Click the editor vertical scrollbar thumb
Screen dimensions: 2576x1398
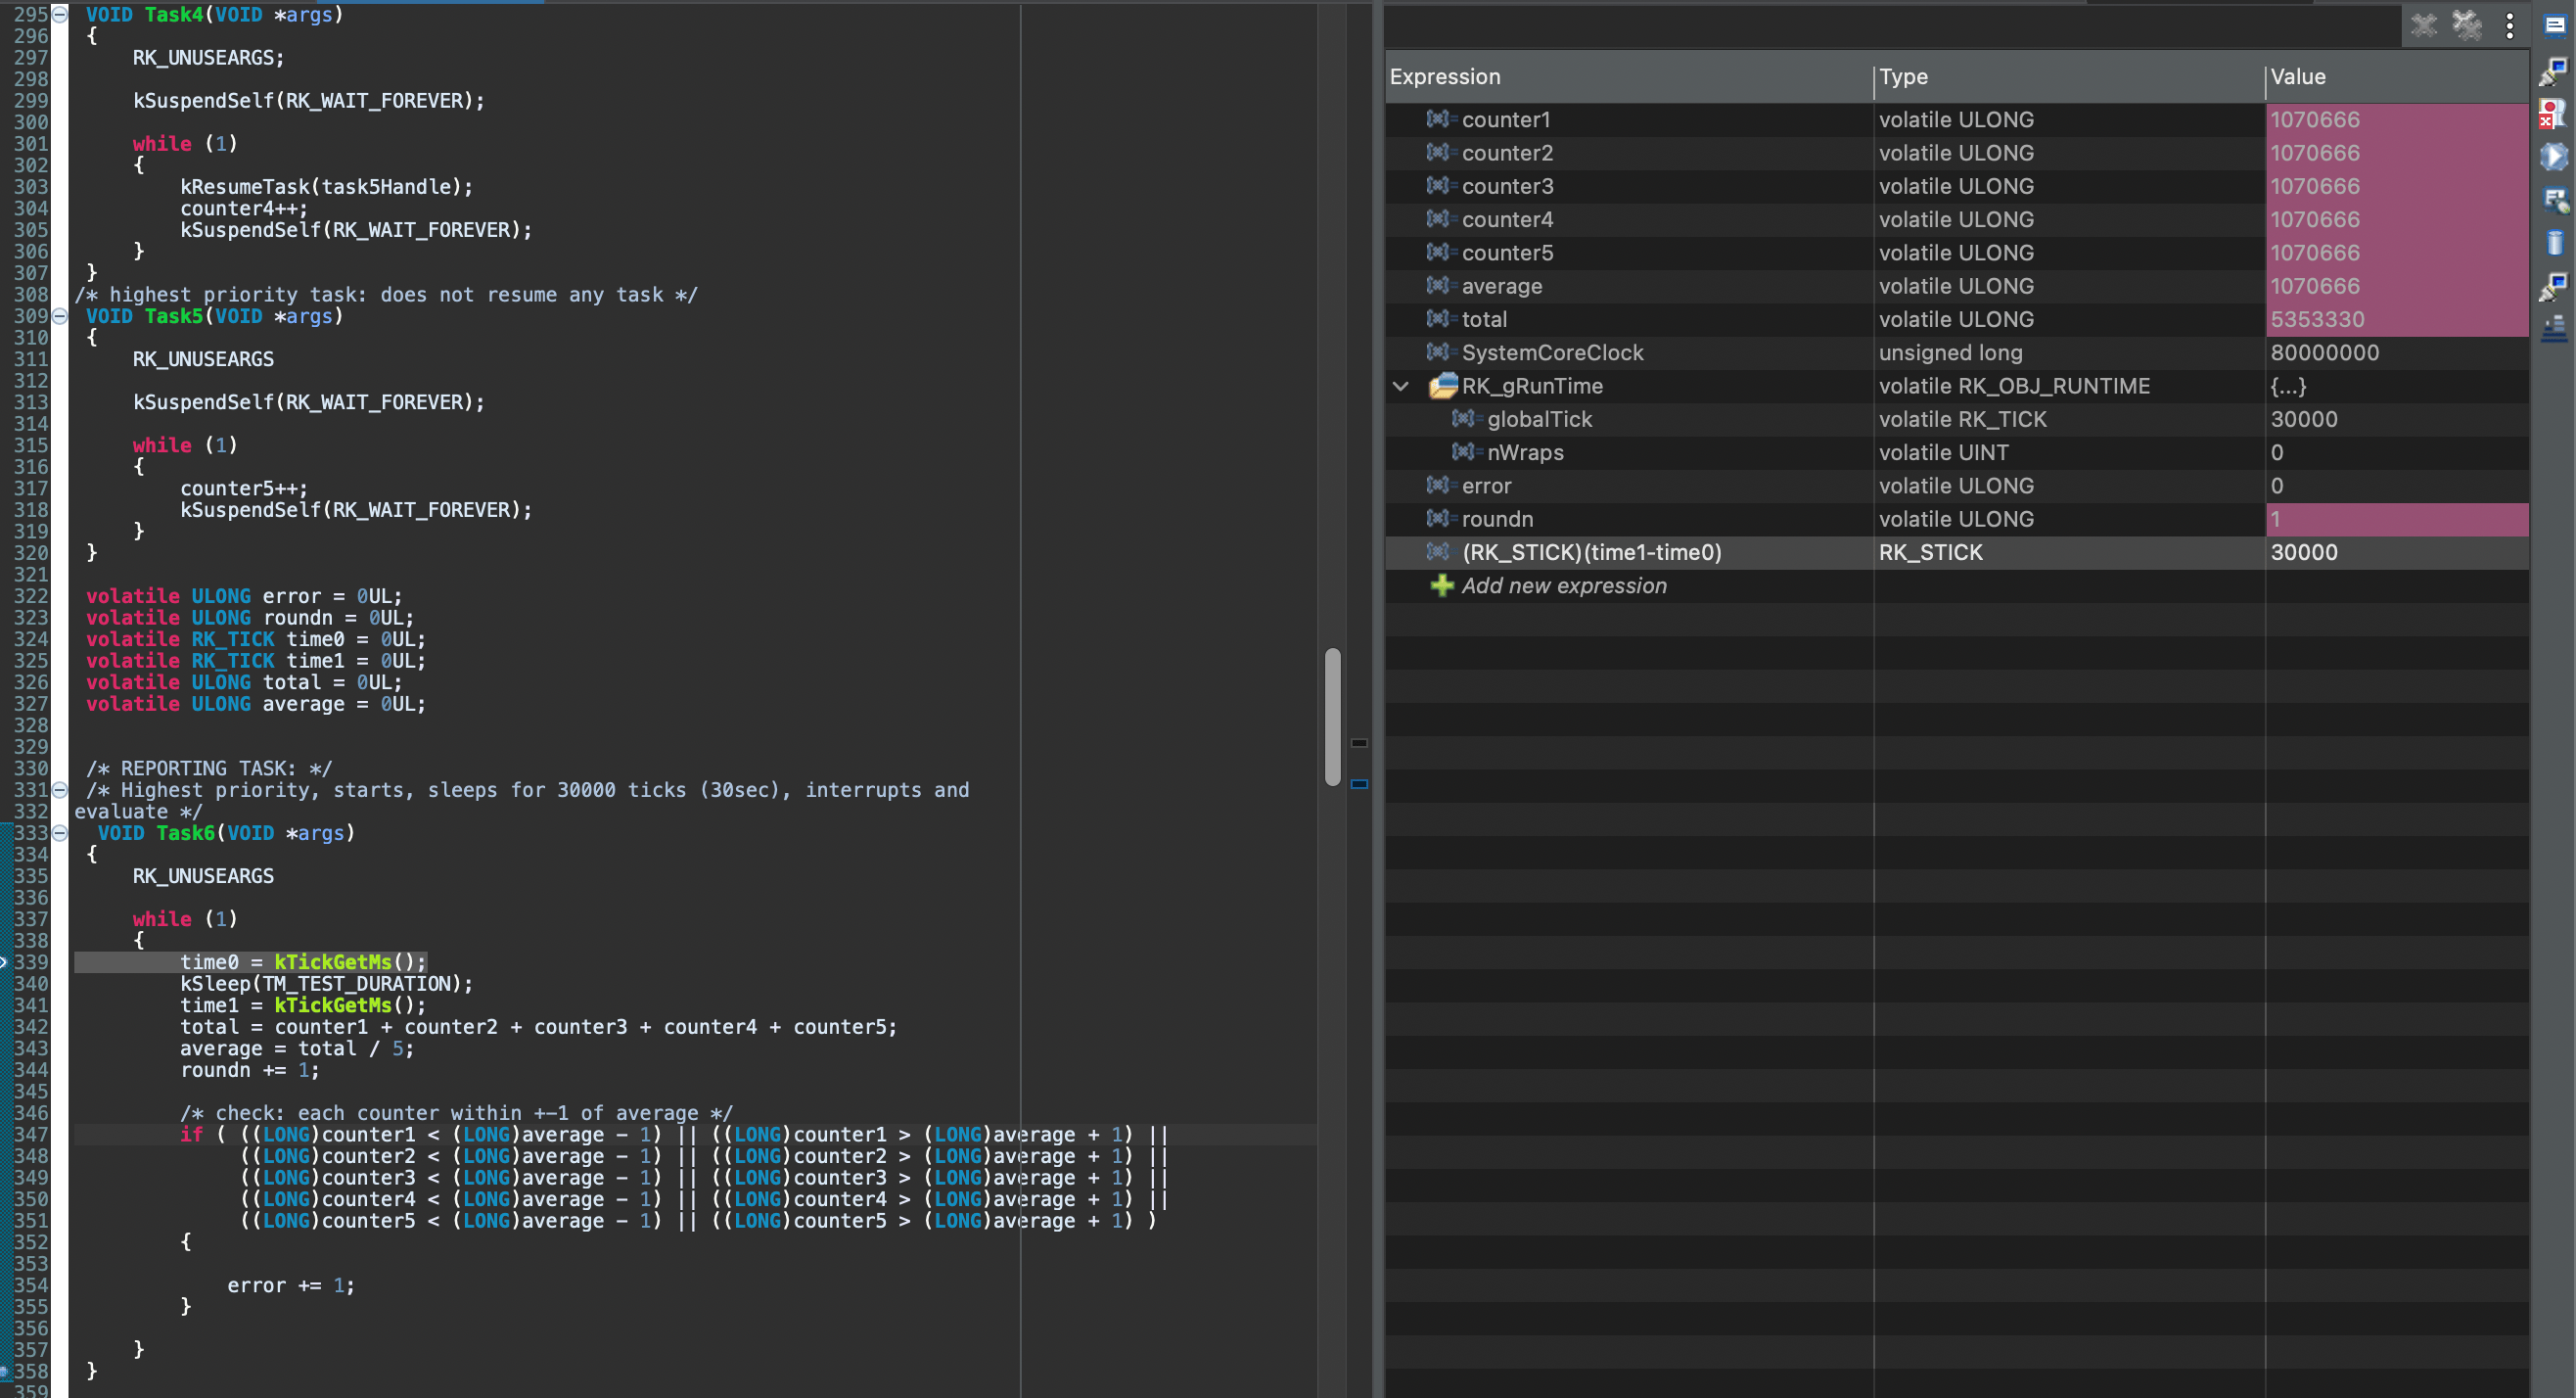click(1333, 717)
